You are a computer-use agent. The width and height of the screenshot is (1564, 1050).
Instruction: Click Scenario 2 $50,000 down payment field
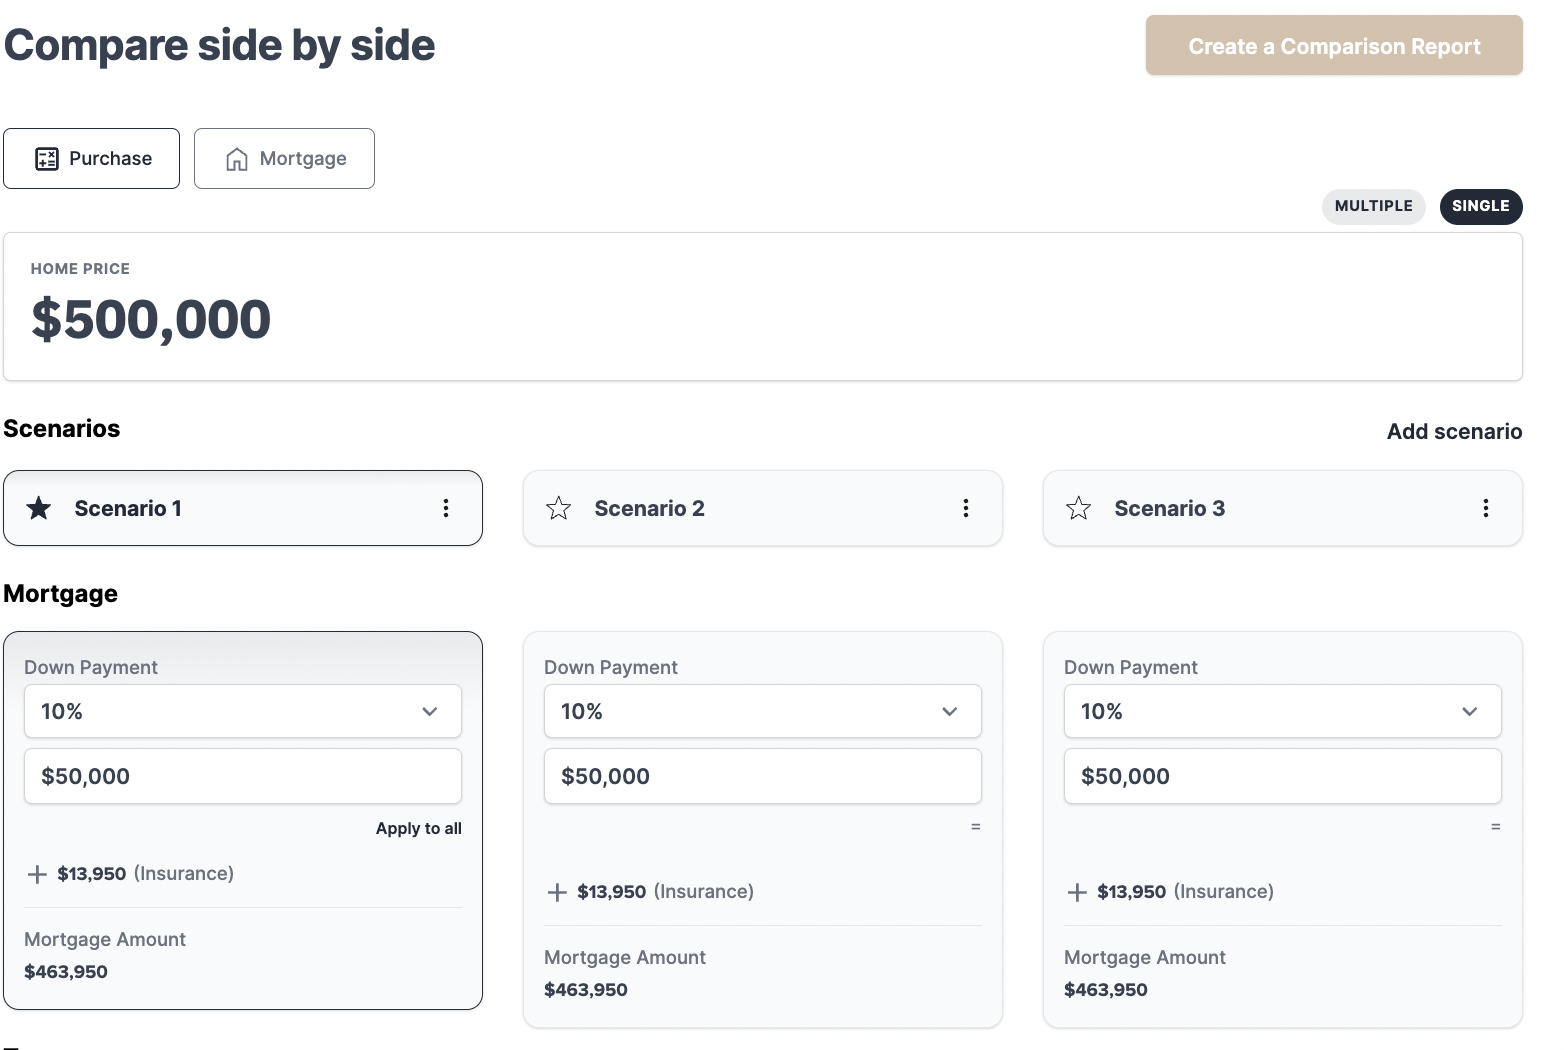[763, 776]
